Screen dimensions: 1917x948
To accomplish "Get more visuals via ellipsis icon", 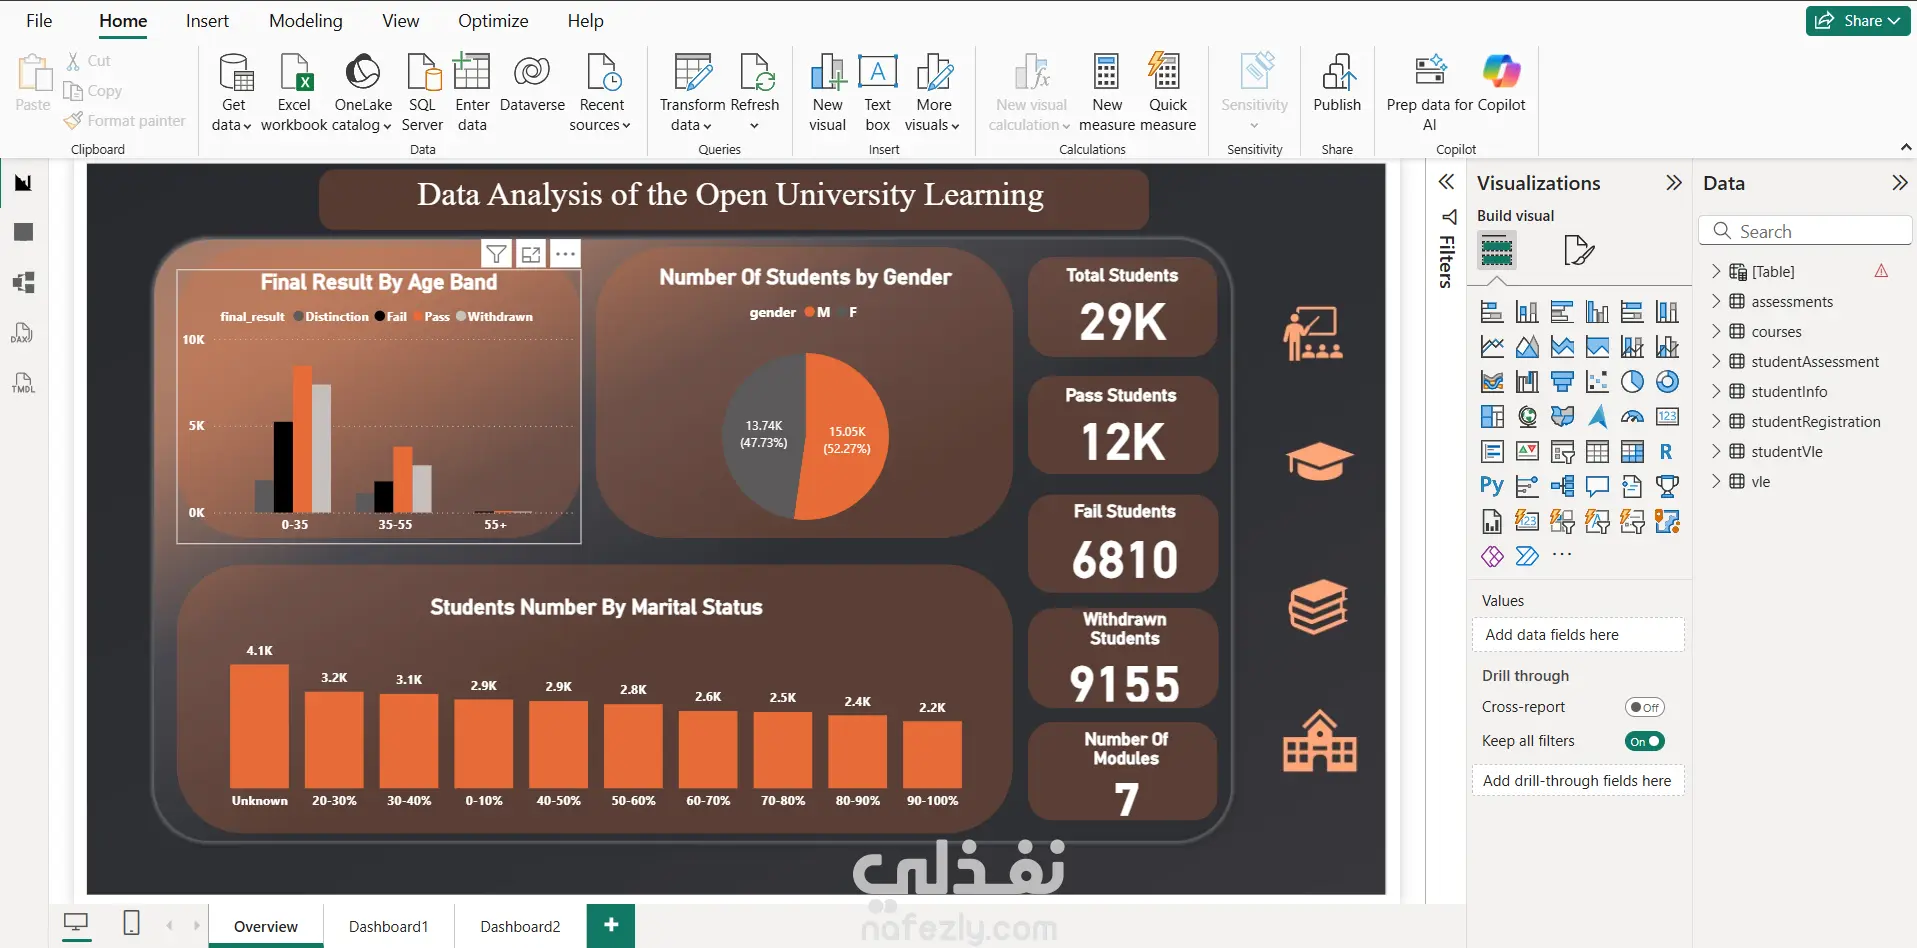I will tap(1562, 555).
